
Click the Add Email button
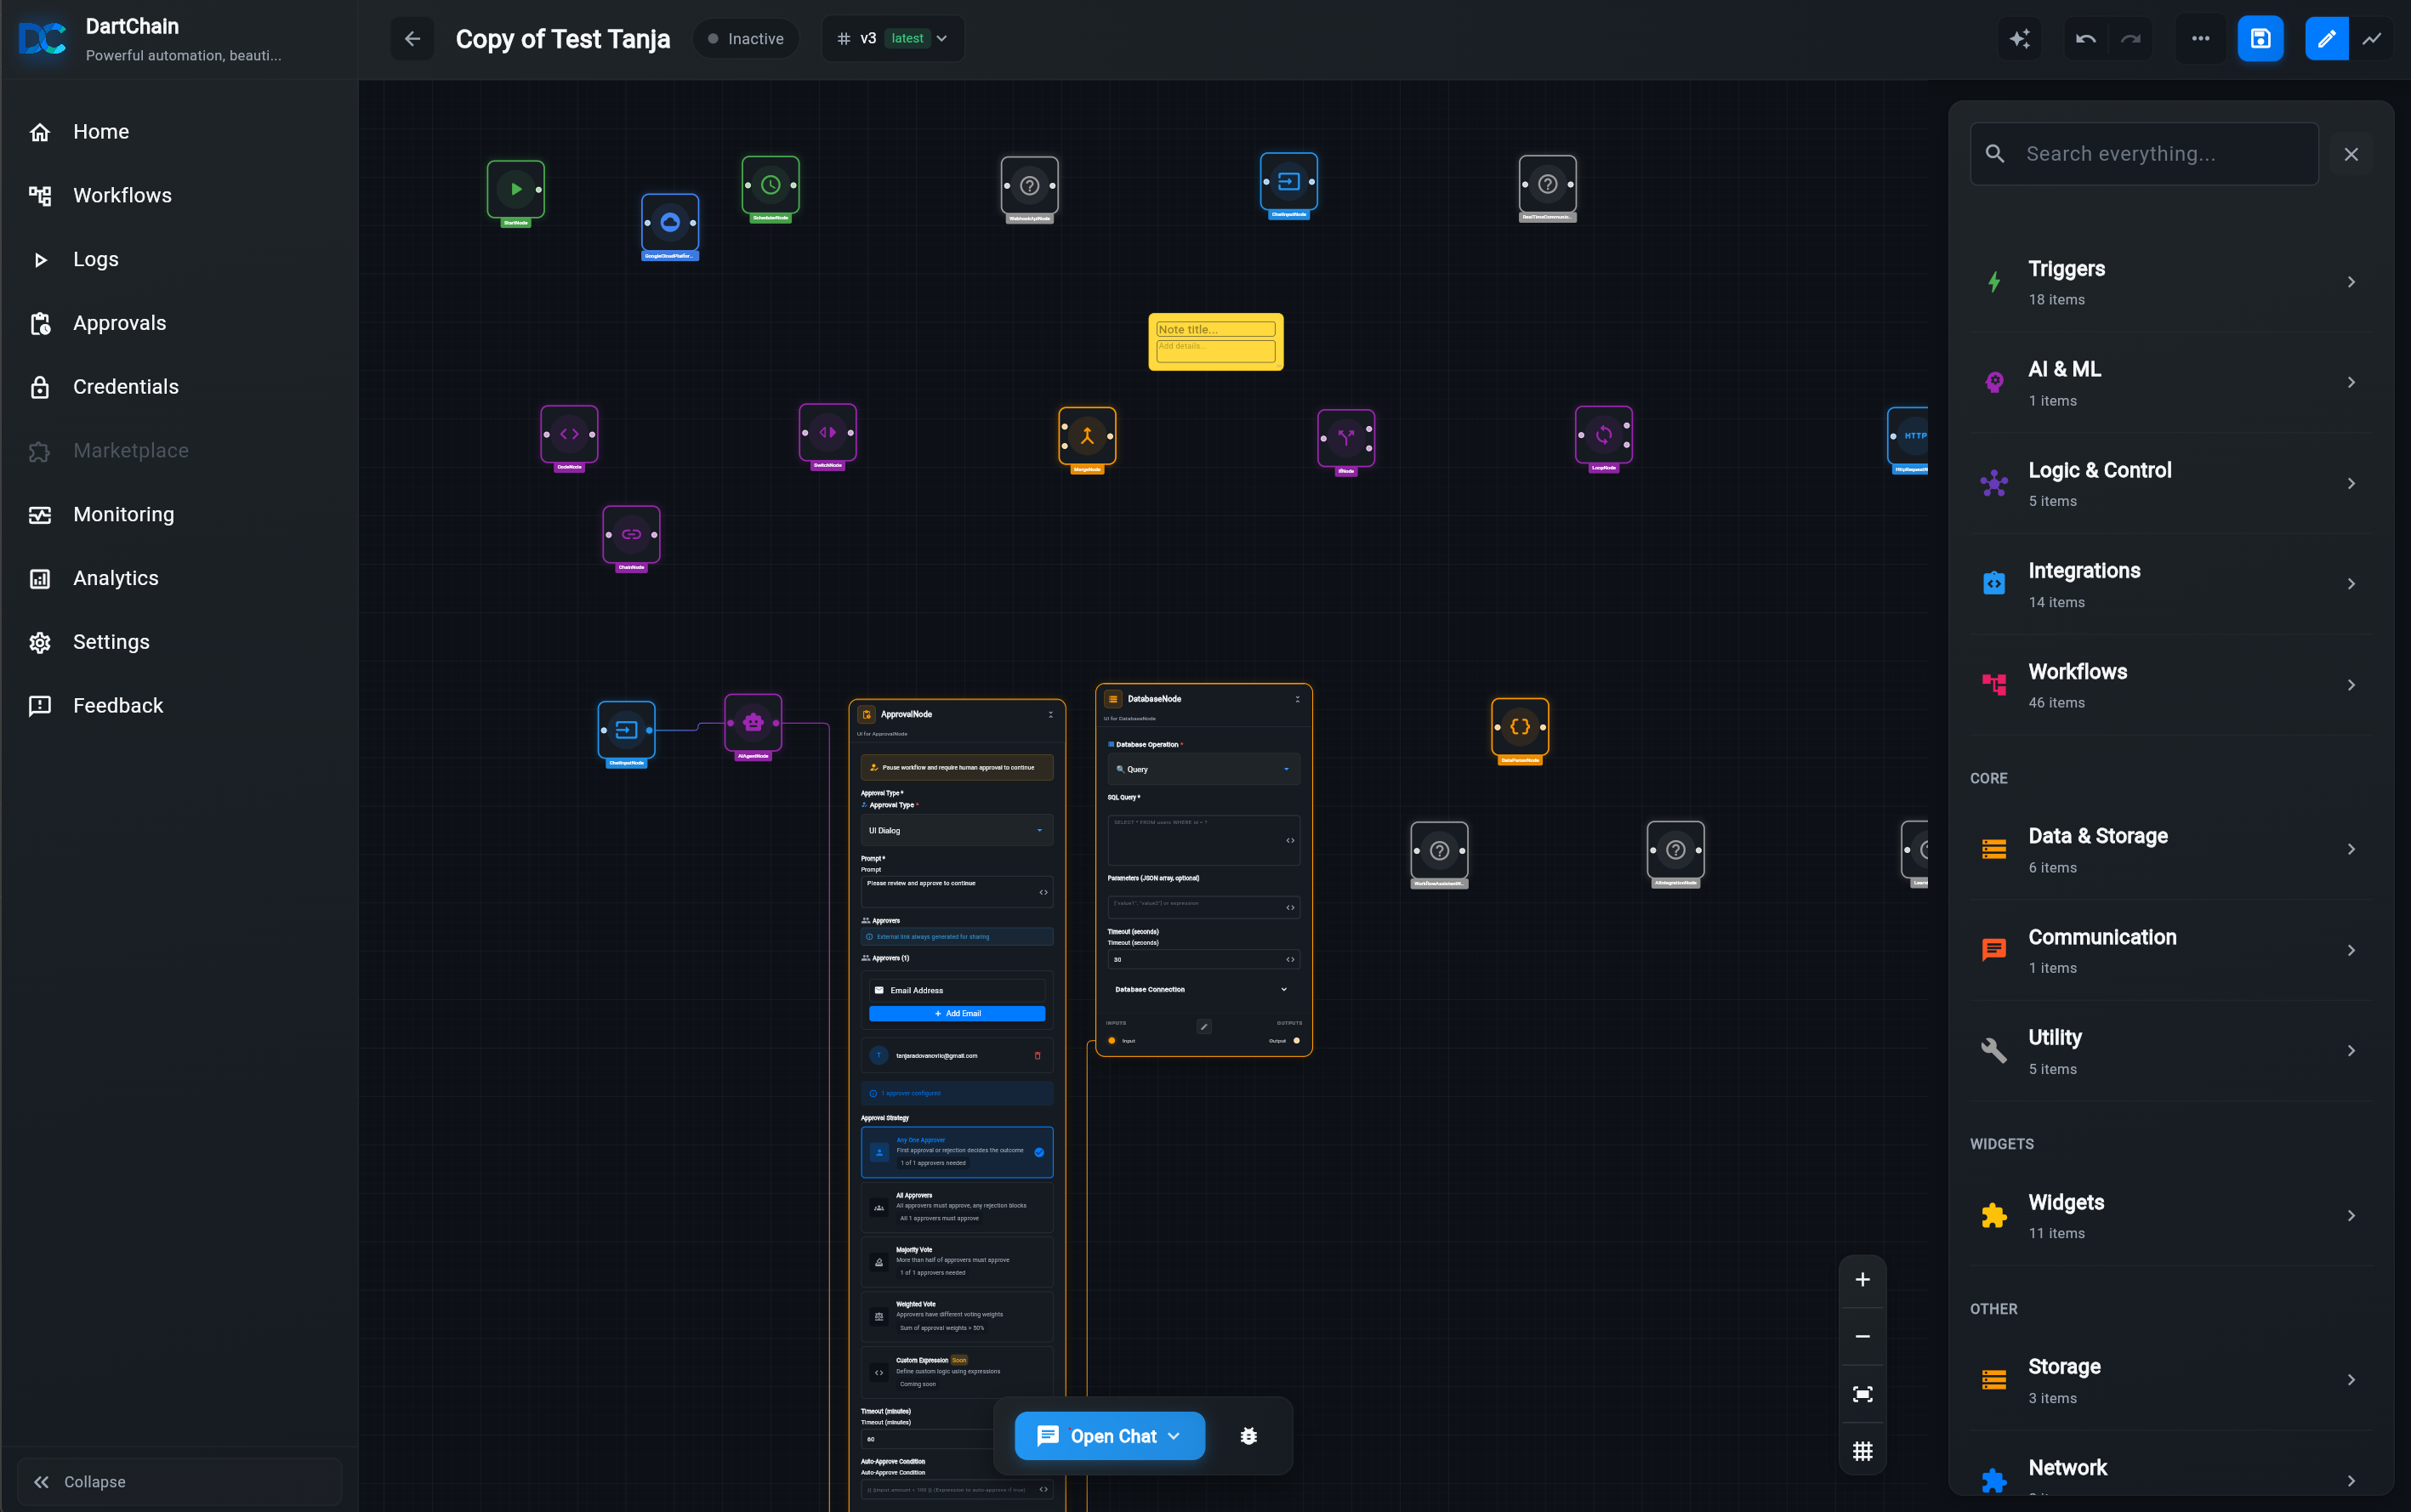(956, 1013)
